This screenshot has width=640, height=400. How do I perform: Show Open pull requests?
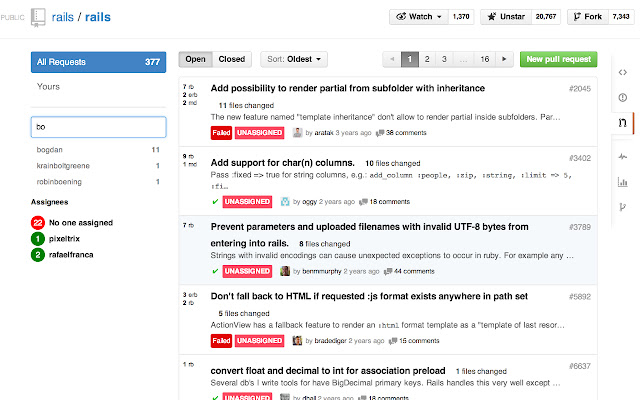(x=196, y=60)
